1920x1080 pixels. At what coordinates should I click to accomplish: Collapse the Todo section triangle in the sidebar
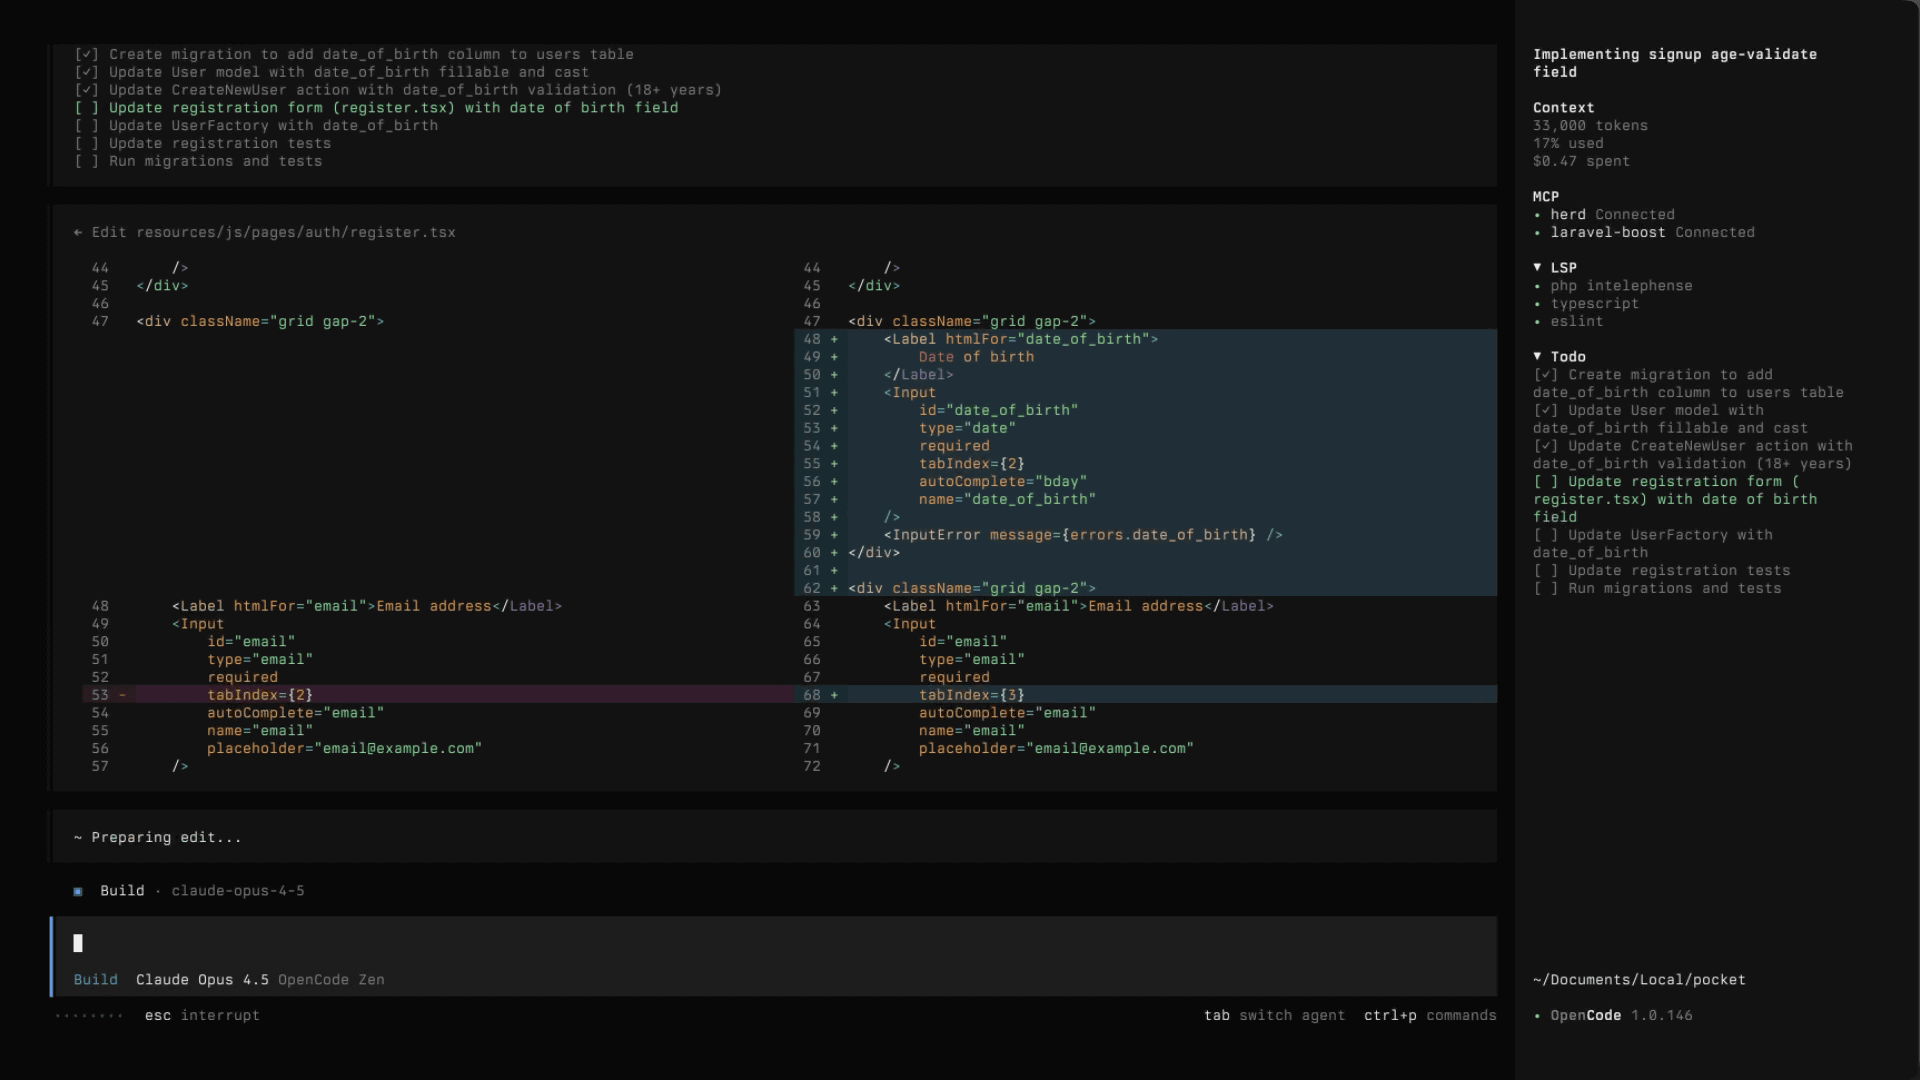[1537, 356]
